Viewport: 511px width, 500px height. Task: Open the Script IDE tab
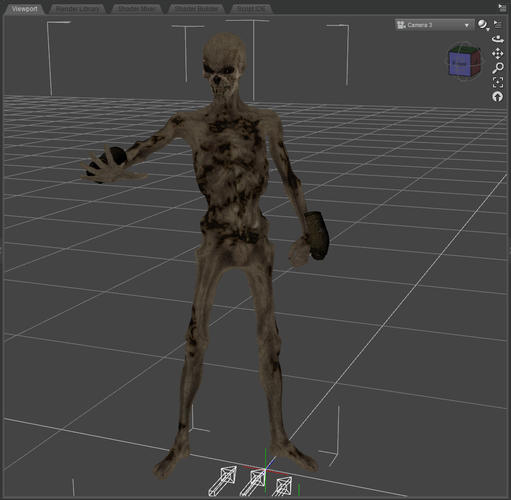coord(251,9)
